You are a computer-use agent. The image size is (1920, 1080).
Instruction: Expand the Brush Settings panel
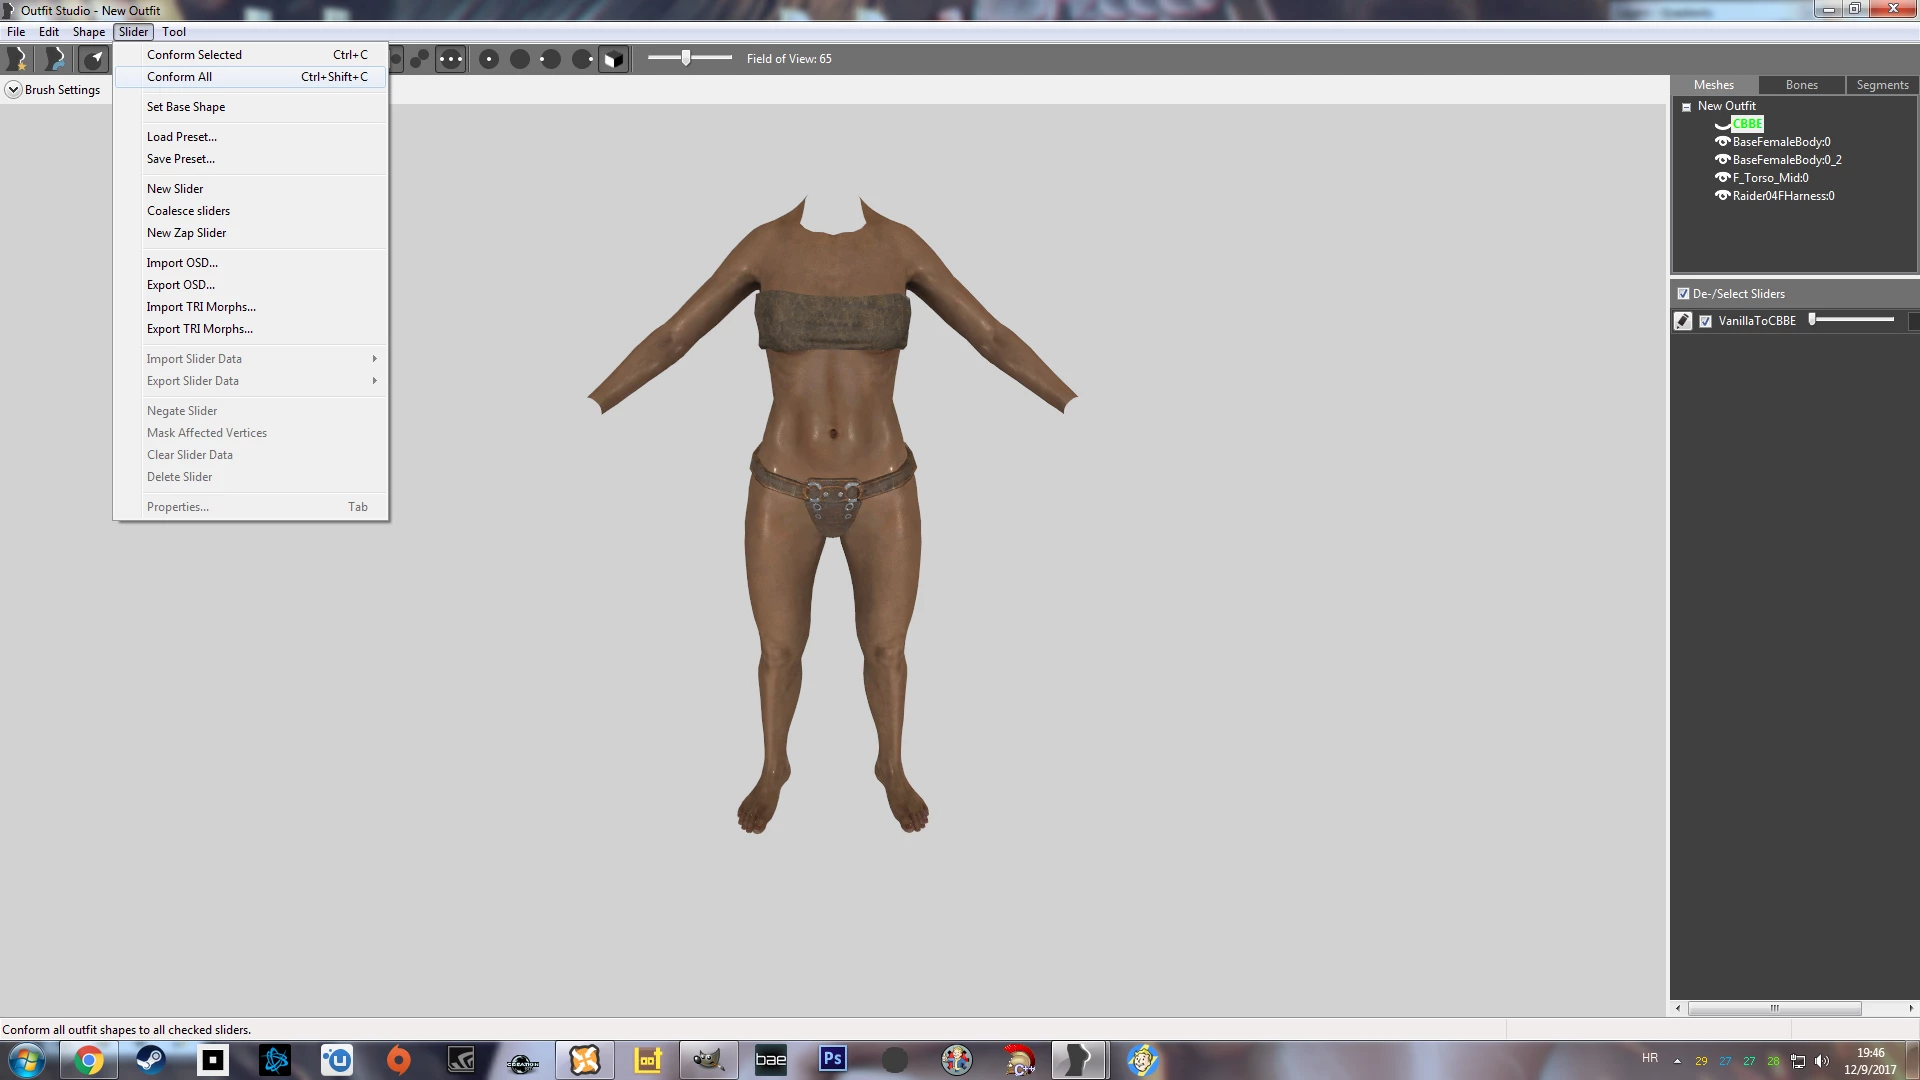click(x=13, y=90)
